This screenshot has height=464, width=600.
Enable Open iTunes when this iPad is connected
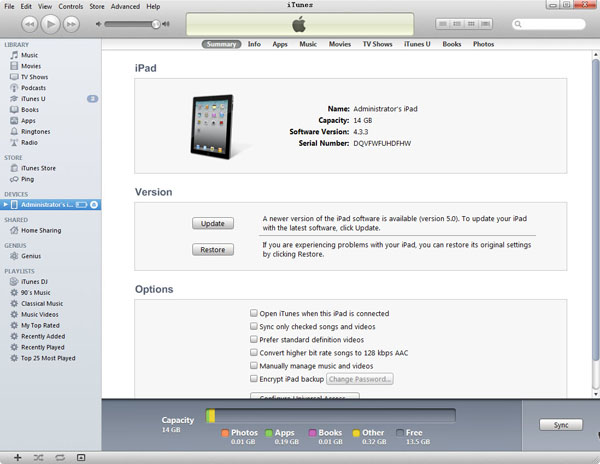[253, 313]
